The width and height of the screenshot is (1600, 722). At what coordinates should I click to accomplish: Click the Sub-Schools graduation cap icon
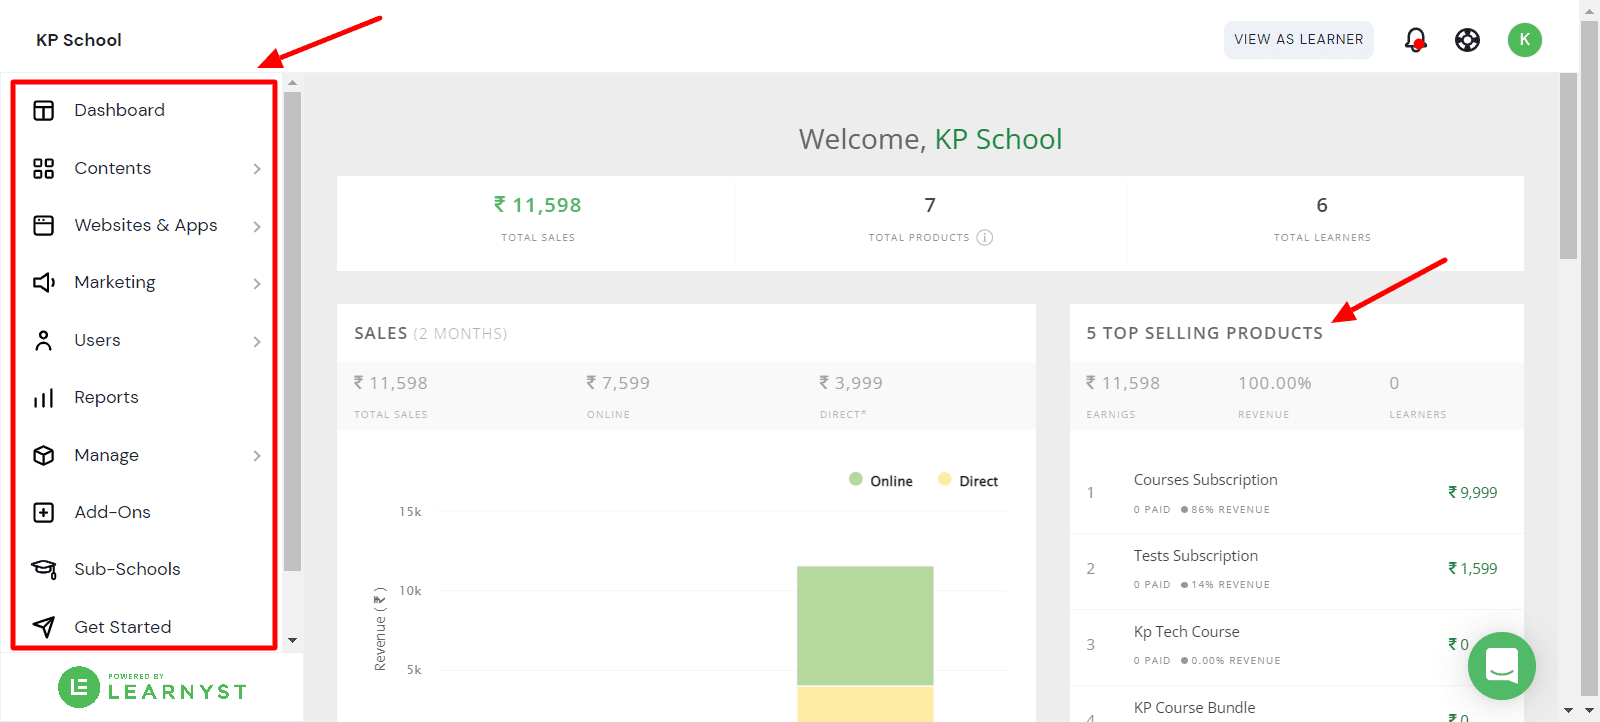44,570
